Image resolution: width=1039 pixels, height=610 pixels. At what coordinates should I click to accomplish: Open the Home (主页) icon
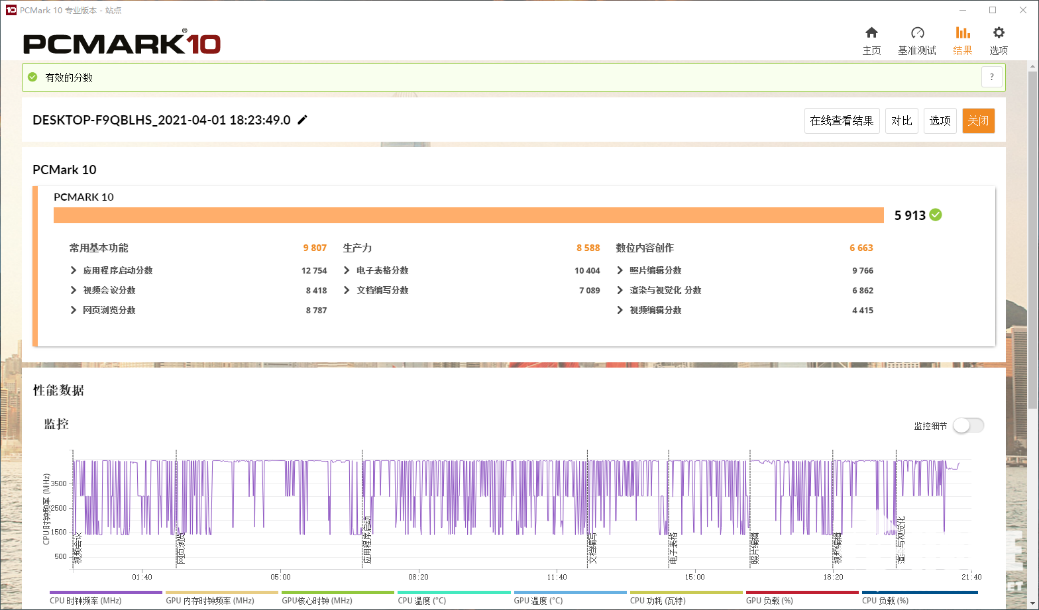871,32
